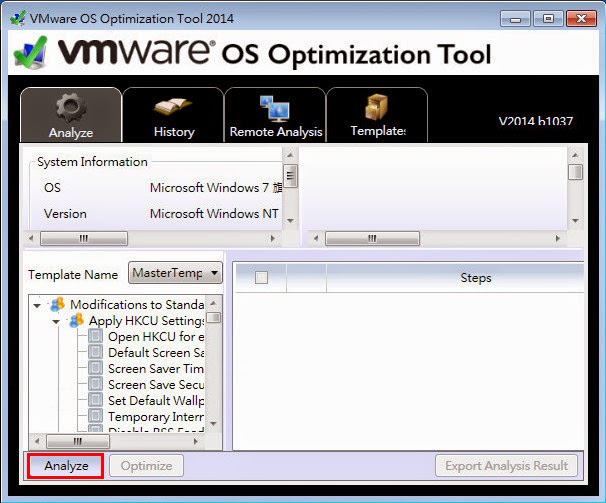Image resolution: width=606 pixels, height=503 pixels.
Task: Toggle the select-all checkbox in the Steps header
Action: (261, 277)
